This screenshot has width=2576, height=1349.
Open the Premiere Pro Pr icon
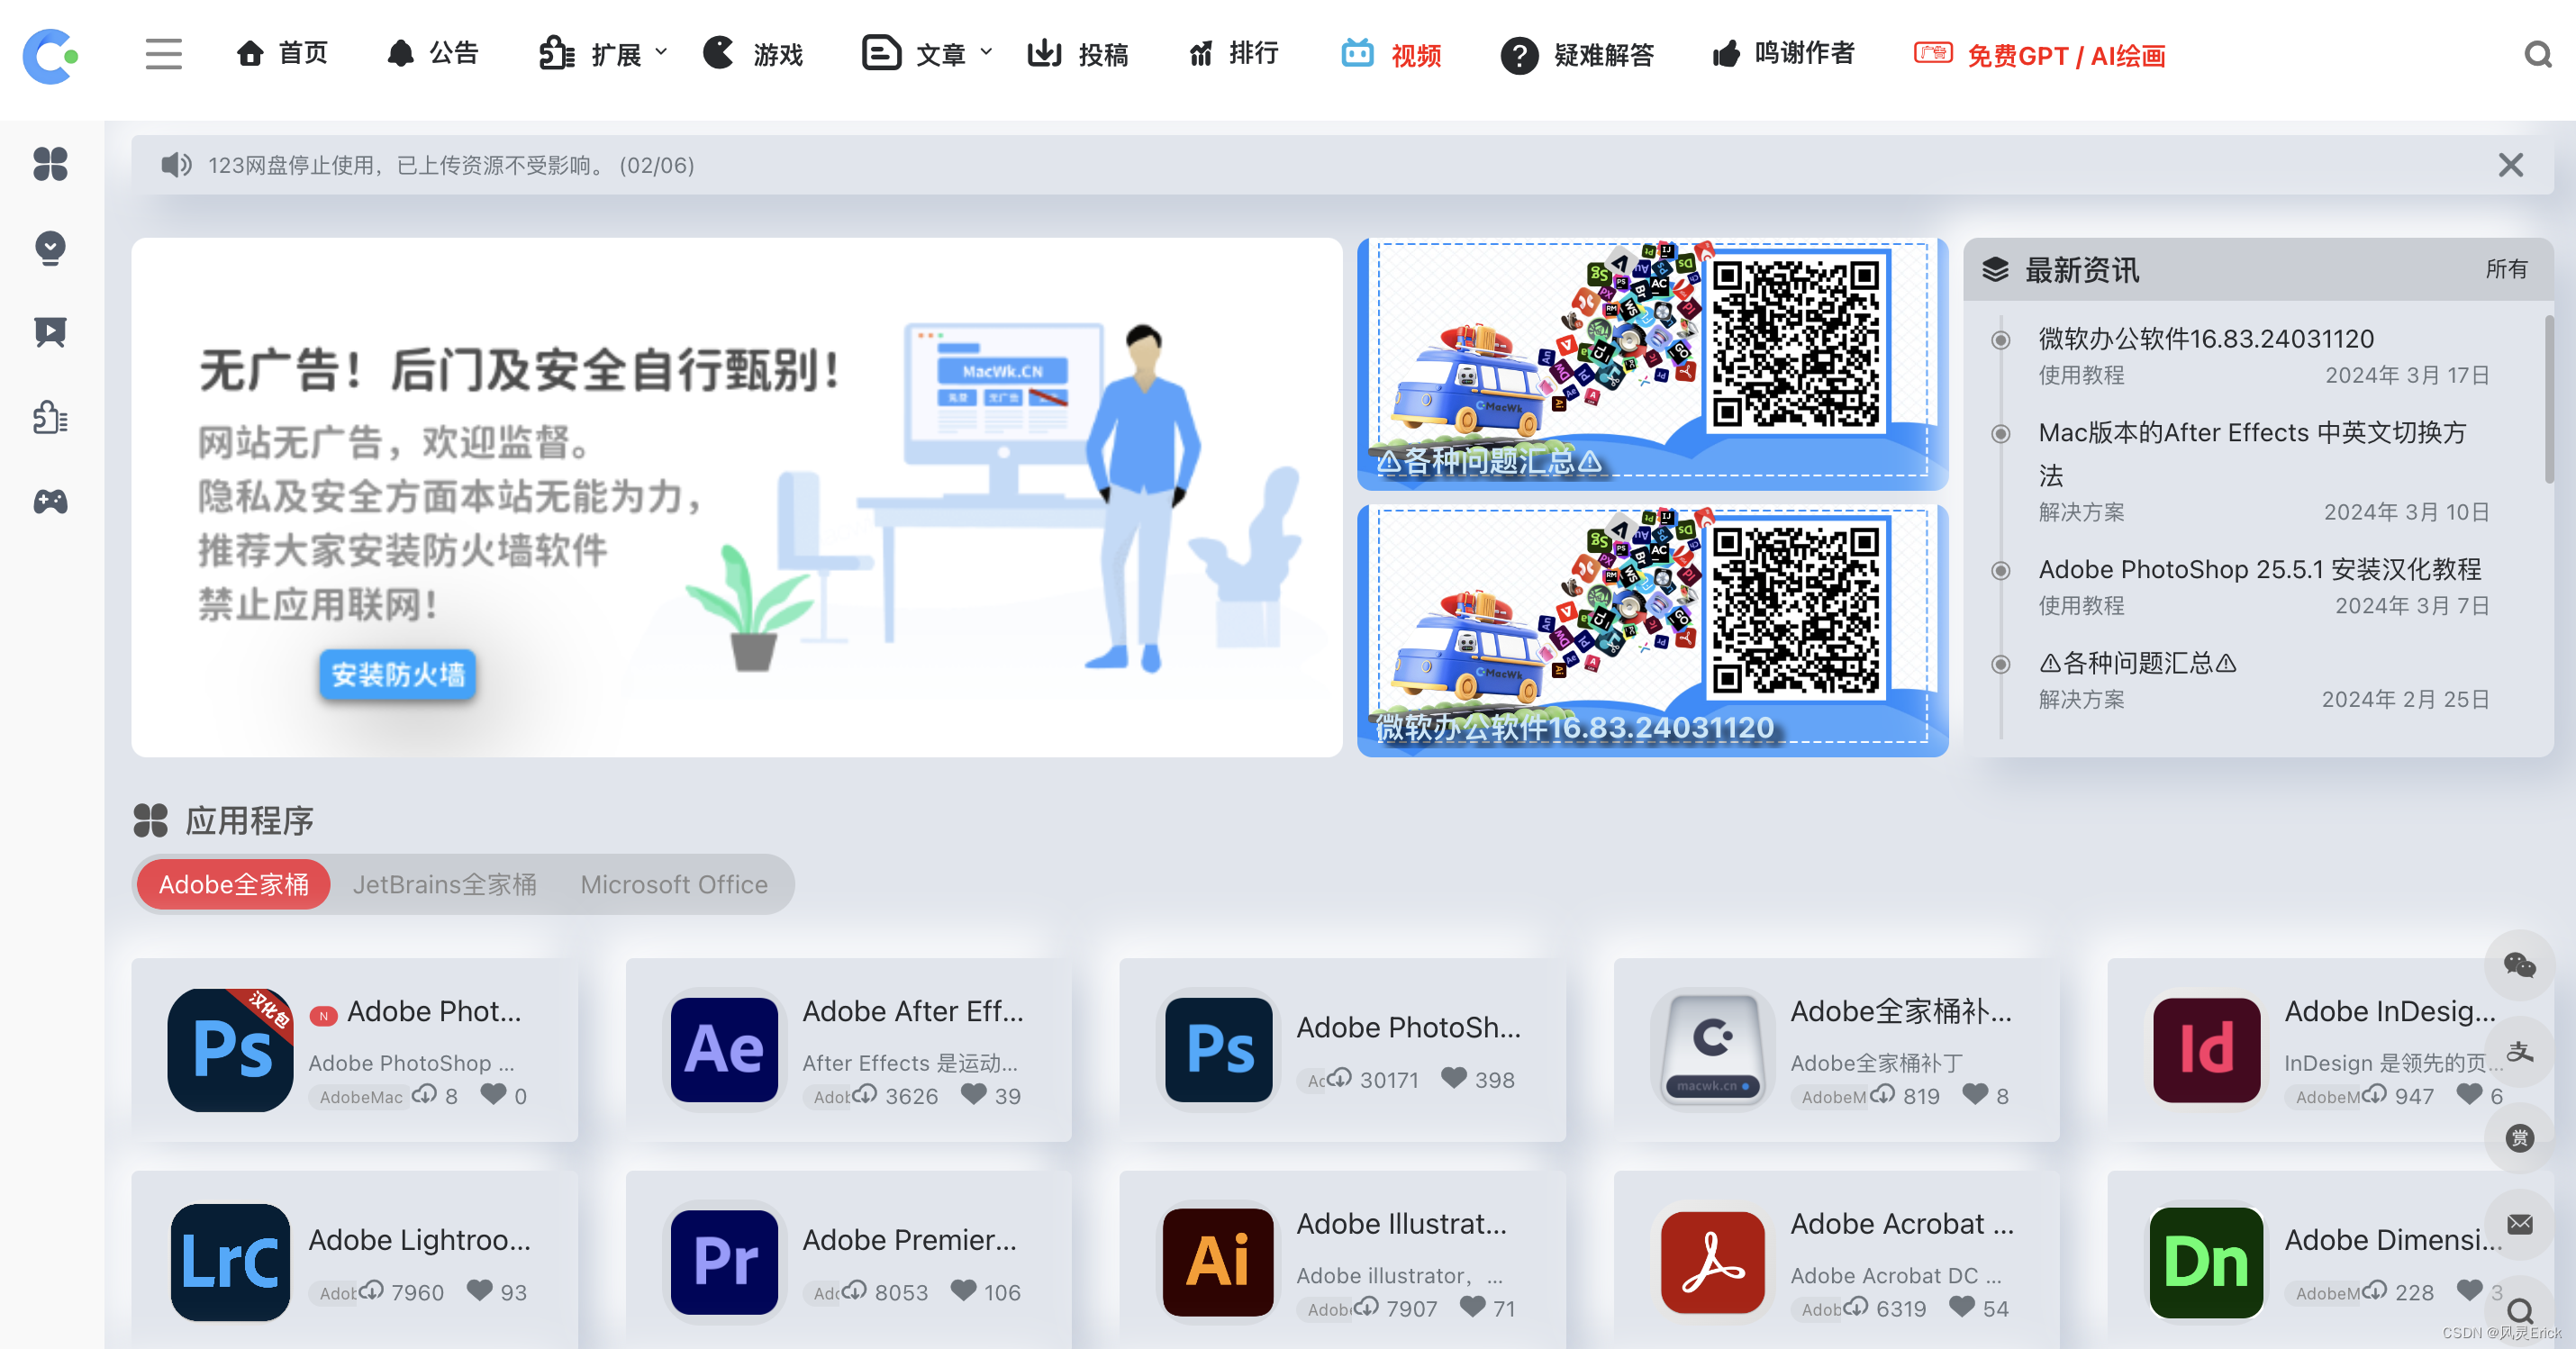(724, 1262)
